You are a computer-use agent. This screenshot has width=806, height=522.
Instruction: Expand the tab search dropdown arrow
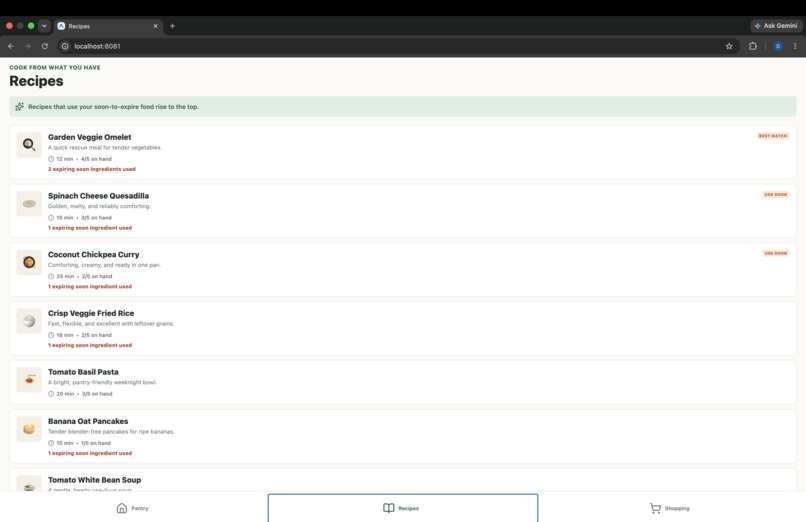tap(44, 26)
